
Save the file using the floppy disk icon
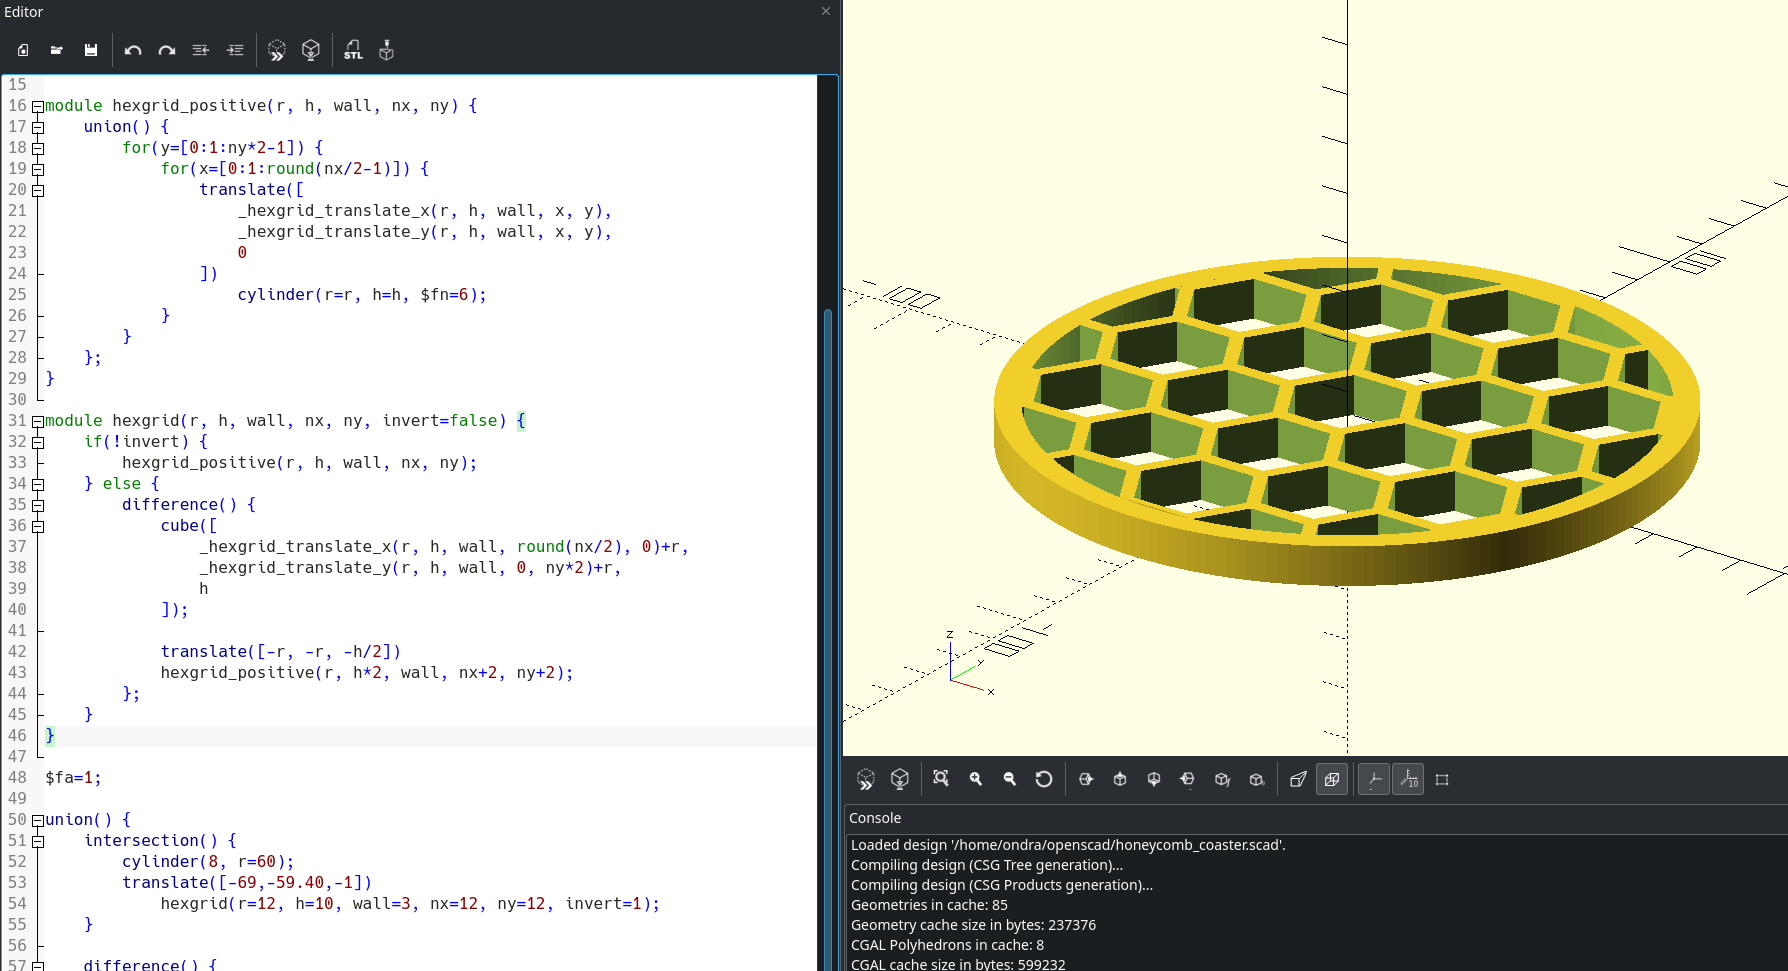[x=91, y=50]
